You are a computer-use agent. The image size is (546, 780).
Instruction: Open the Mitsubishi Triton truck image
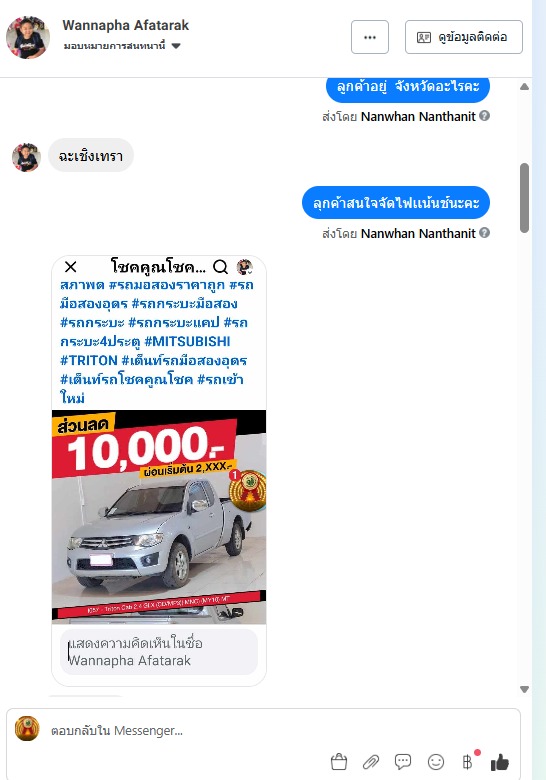[x=159, y=516]
